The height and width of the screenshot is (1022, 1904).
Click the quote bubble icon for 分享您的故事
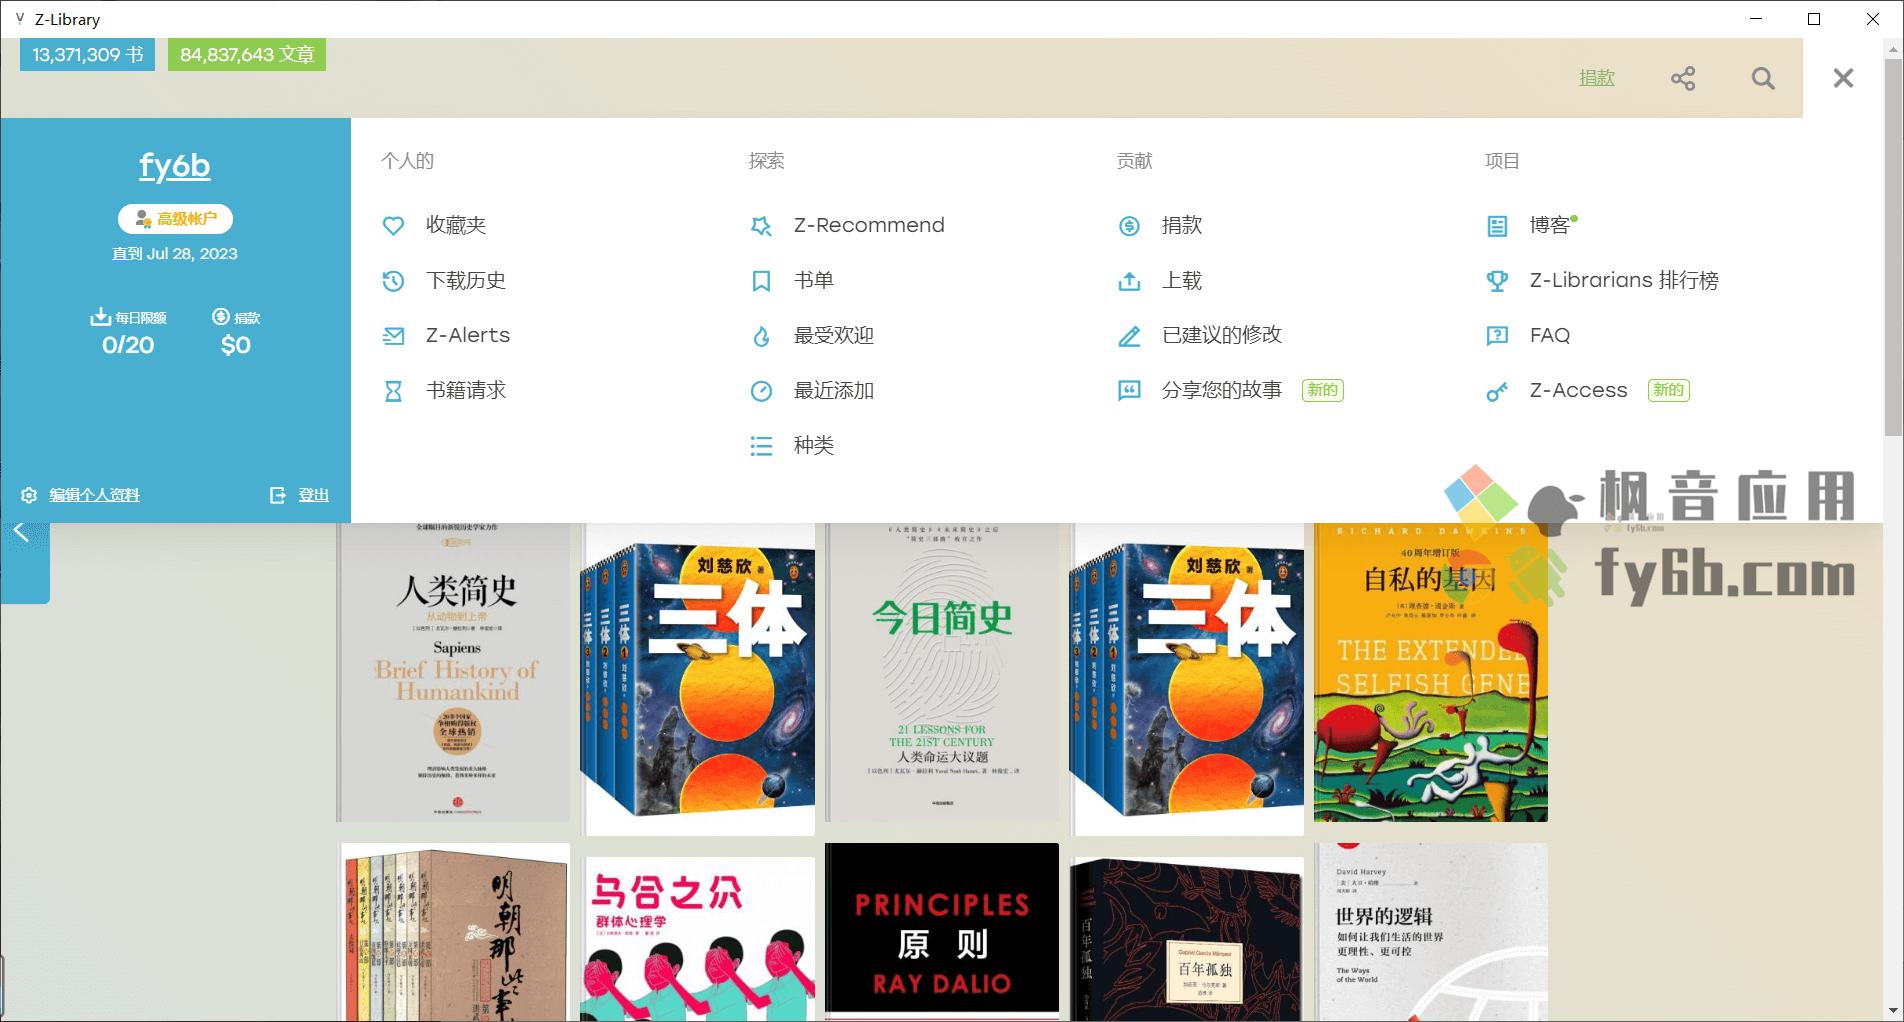pos(1129,391)
